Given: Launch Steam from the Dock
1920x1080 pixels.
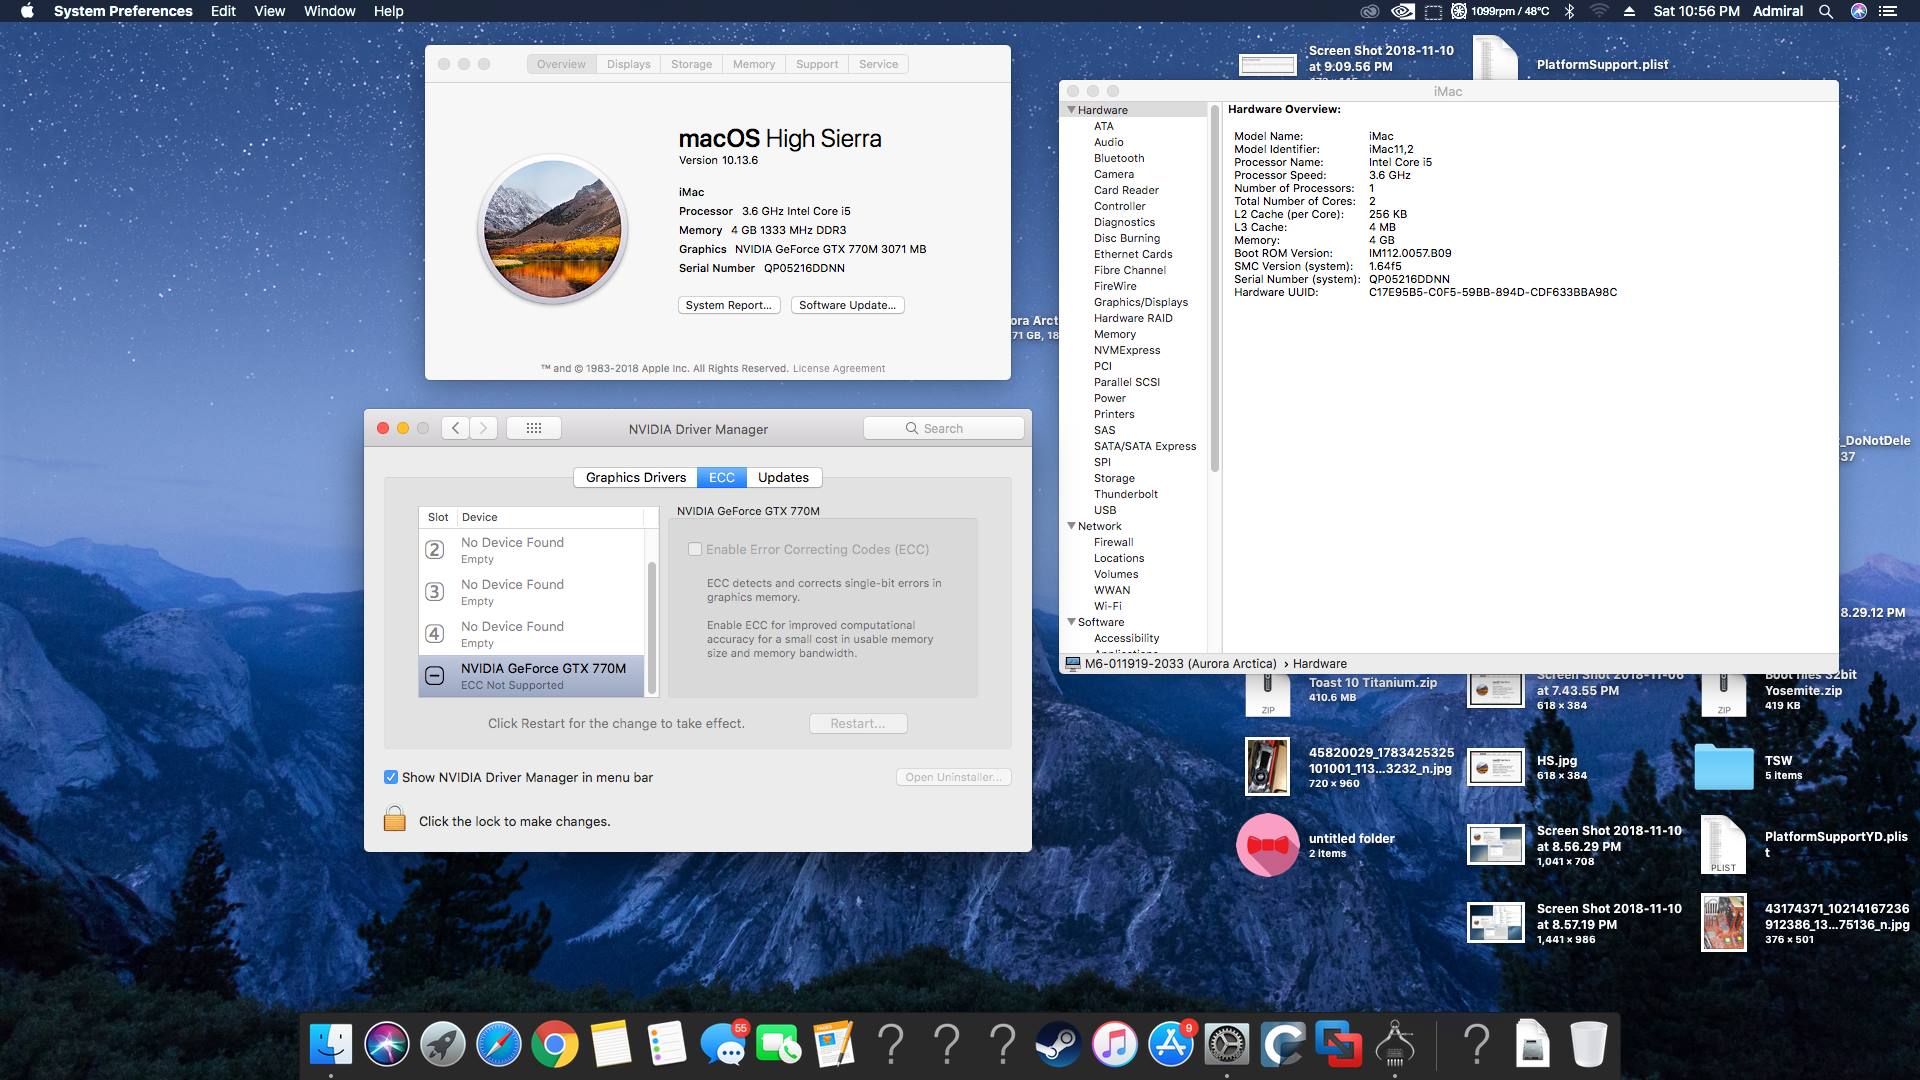Looking at the screenshot, I should pos(1057,1046).
